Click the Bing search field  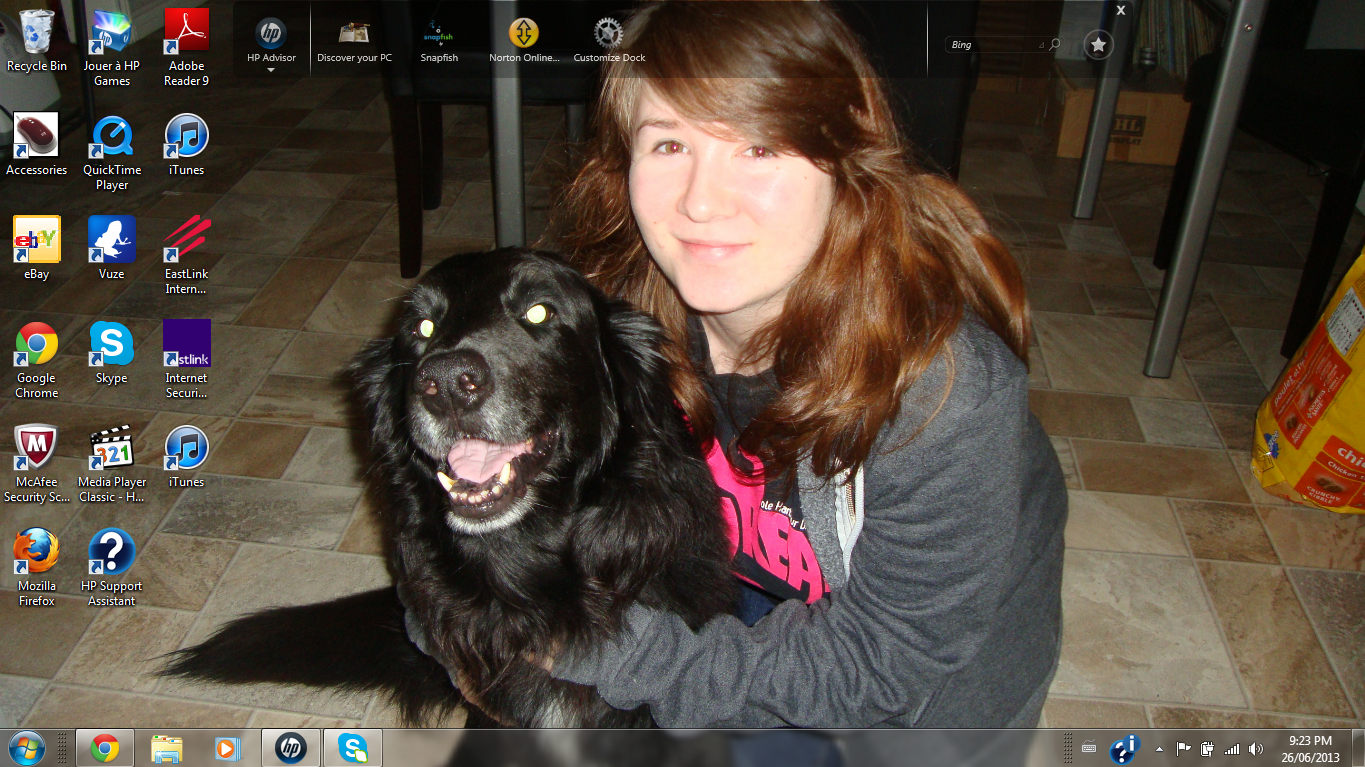tap(993, 45)
